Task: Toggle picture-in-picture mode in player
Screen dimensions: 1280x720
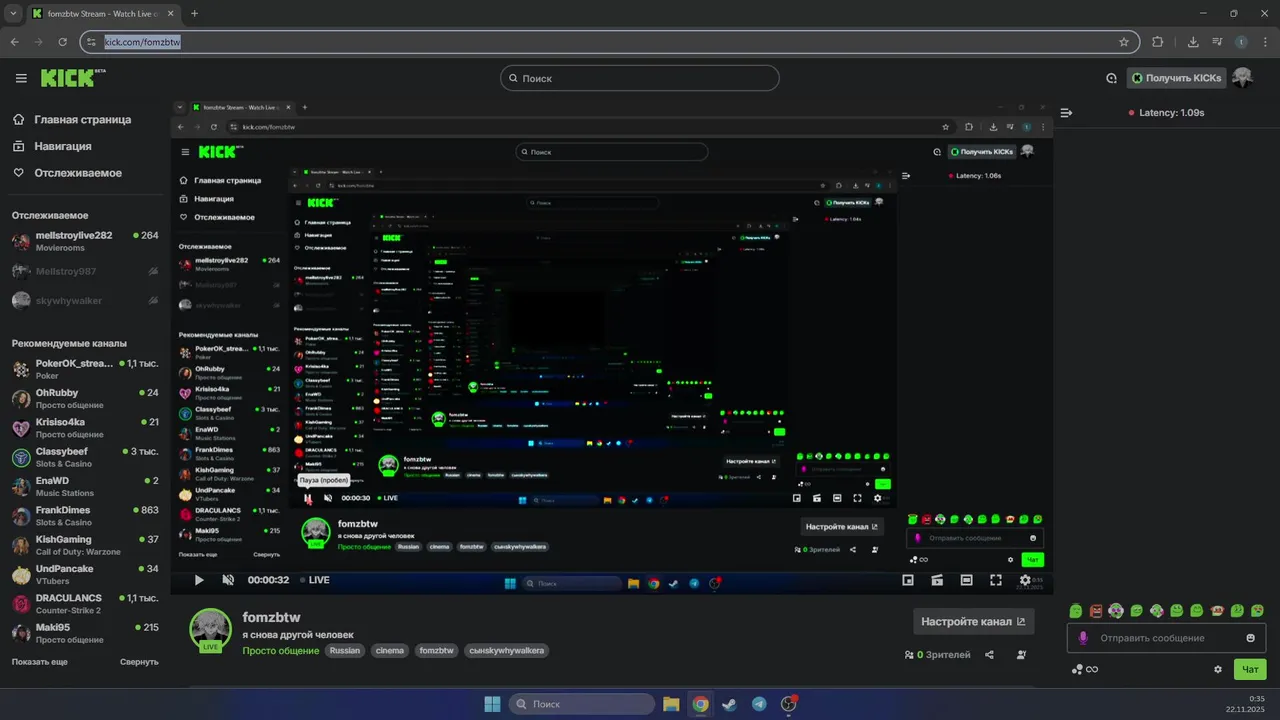Action: pyautogui.click(x=908, y=580)
